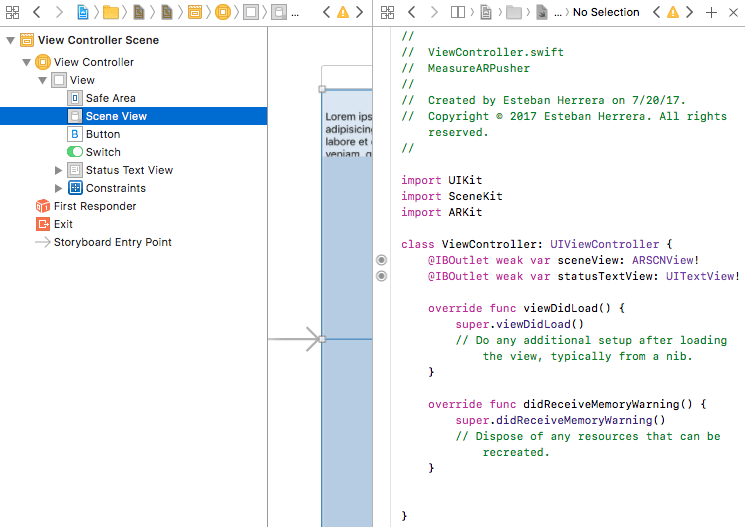Screen dimensions: 745x527
Task: Click the warning icon in the left jump bar
Action: tap(343, 12)
